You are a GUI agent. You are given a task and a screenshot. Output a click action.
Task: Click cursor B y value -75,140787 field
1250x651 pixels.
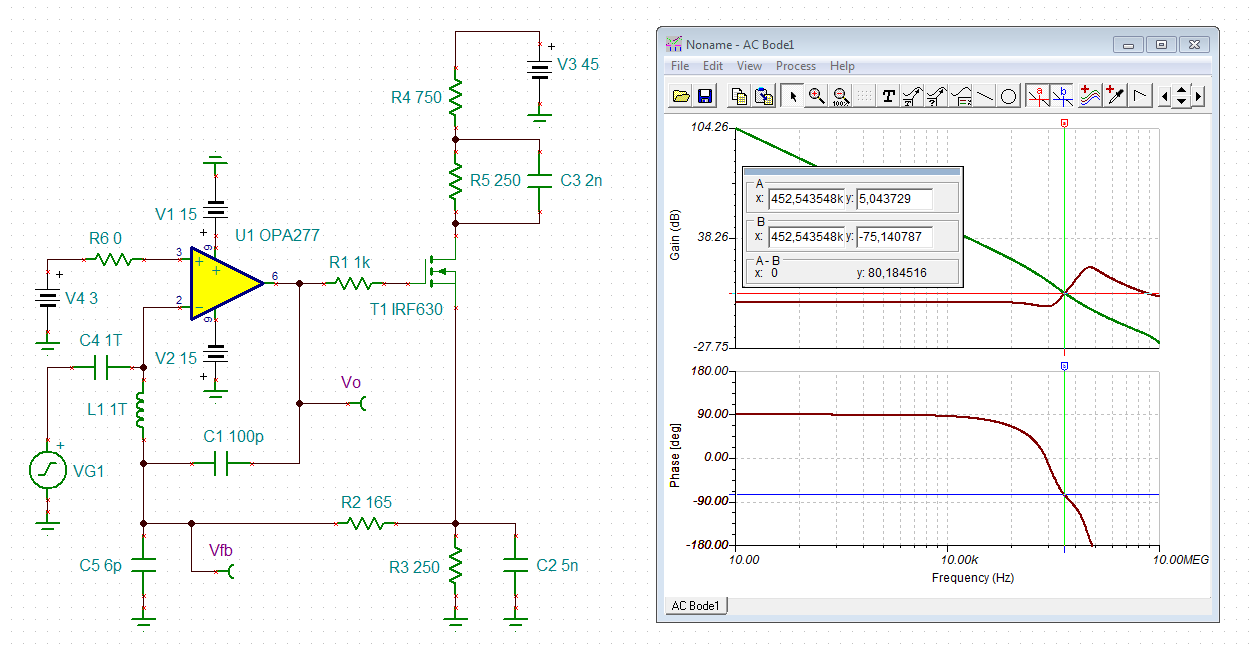point(895,237)
